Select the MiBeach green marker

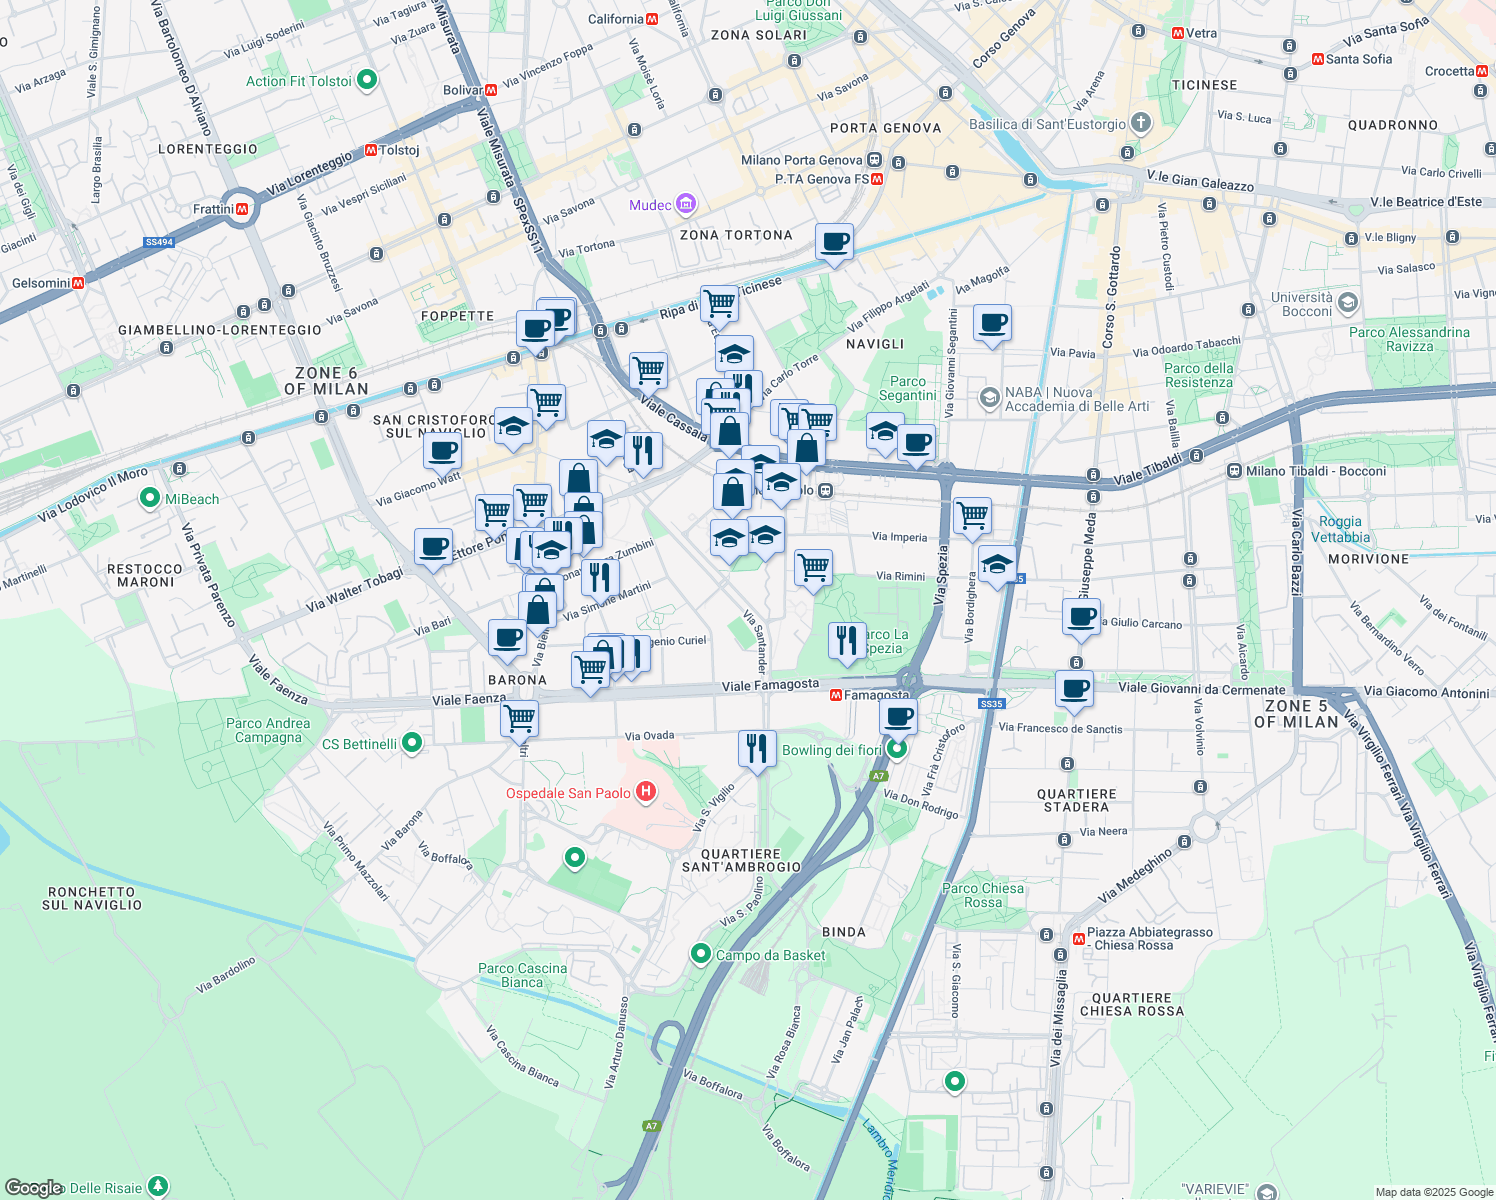point(148,498)
